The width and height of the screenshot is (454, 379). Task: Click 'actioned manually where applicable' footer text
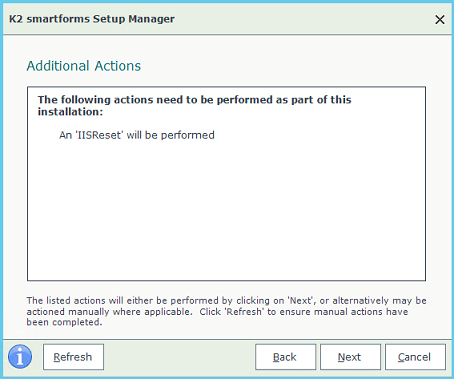[108, 312]
